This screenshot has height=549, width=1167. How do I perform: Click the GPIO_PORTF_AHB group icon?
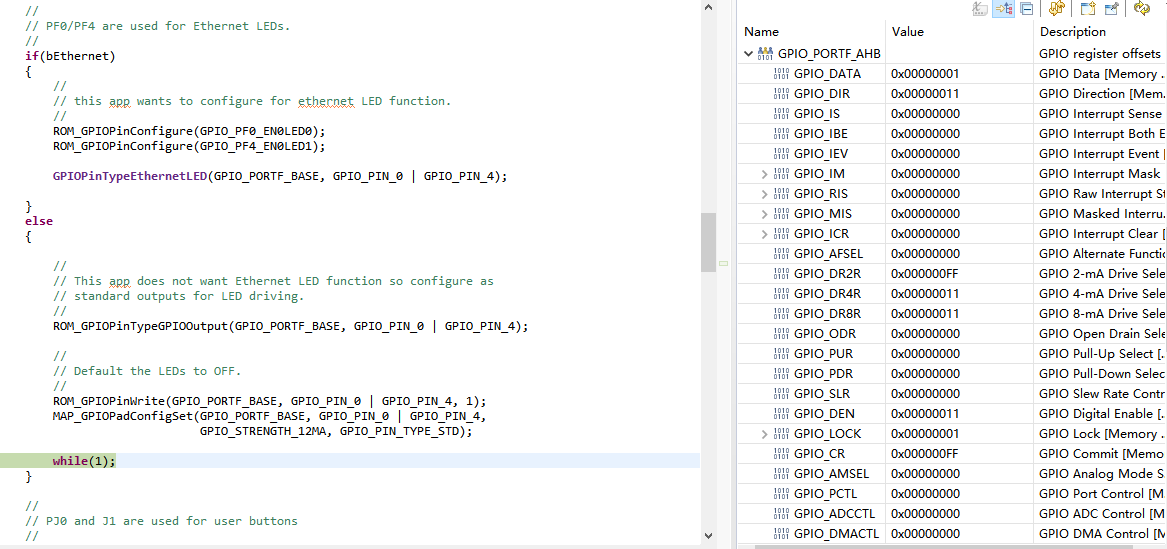click(765, 54)
